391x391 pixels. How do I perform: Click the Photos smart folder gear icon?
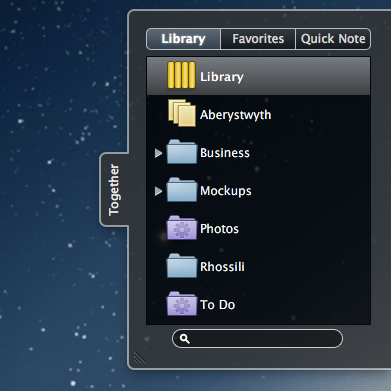click(182, 228)
